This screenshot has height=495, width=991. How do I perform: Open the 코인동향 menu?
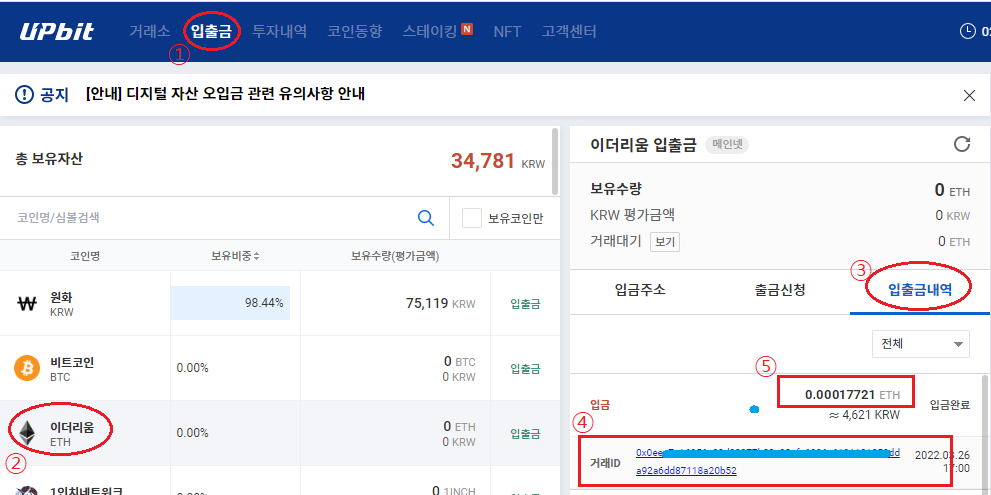355,31
